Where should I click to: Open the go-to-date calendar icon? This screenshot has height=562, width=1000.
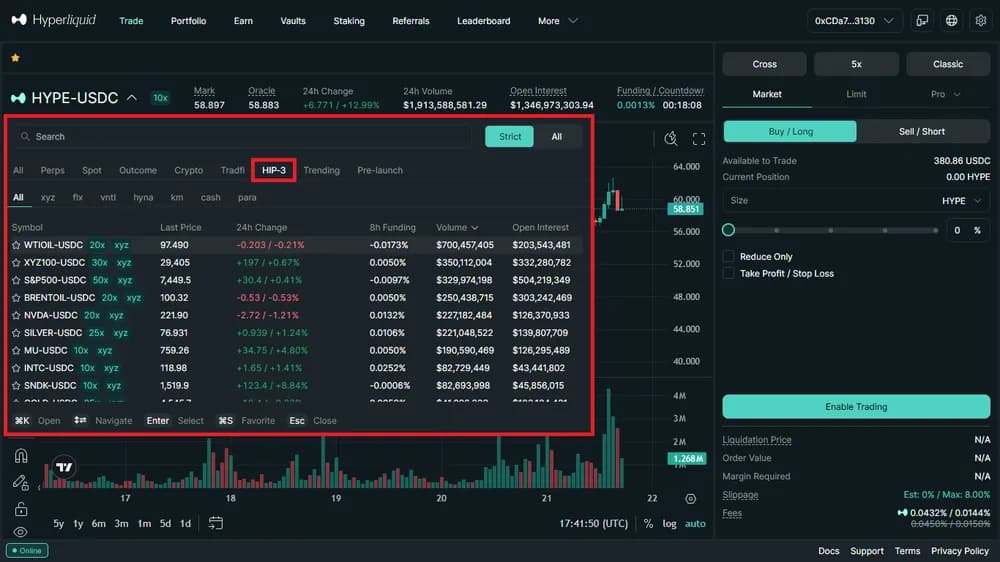pyautogui.click(x=216, y=523)
